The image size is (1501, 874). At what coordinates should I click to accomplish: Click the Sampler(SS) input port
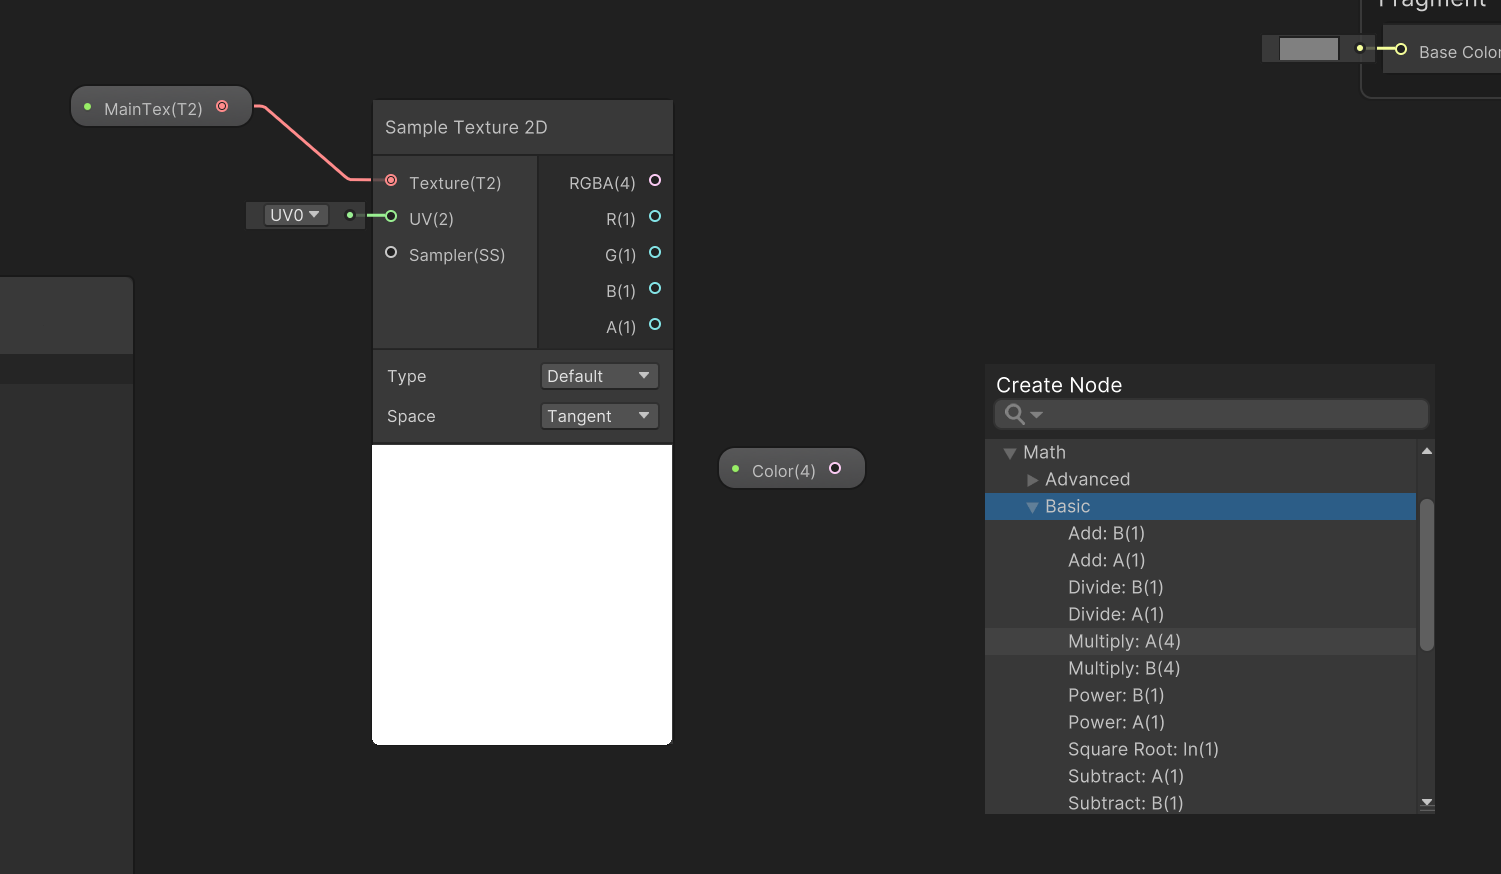tap(390, 252)
